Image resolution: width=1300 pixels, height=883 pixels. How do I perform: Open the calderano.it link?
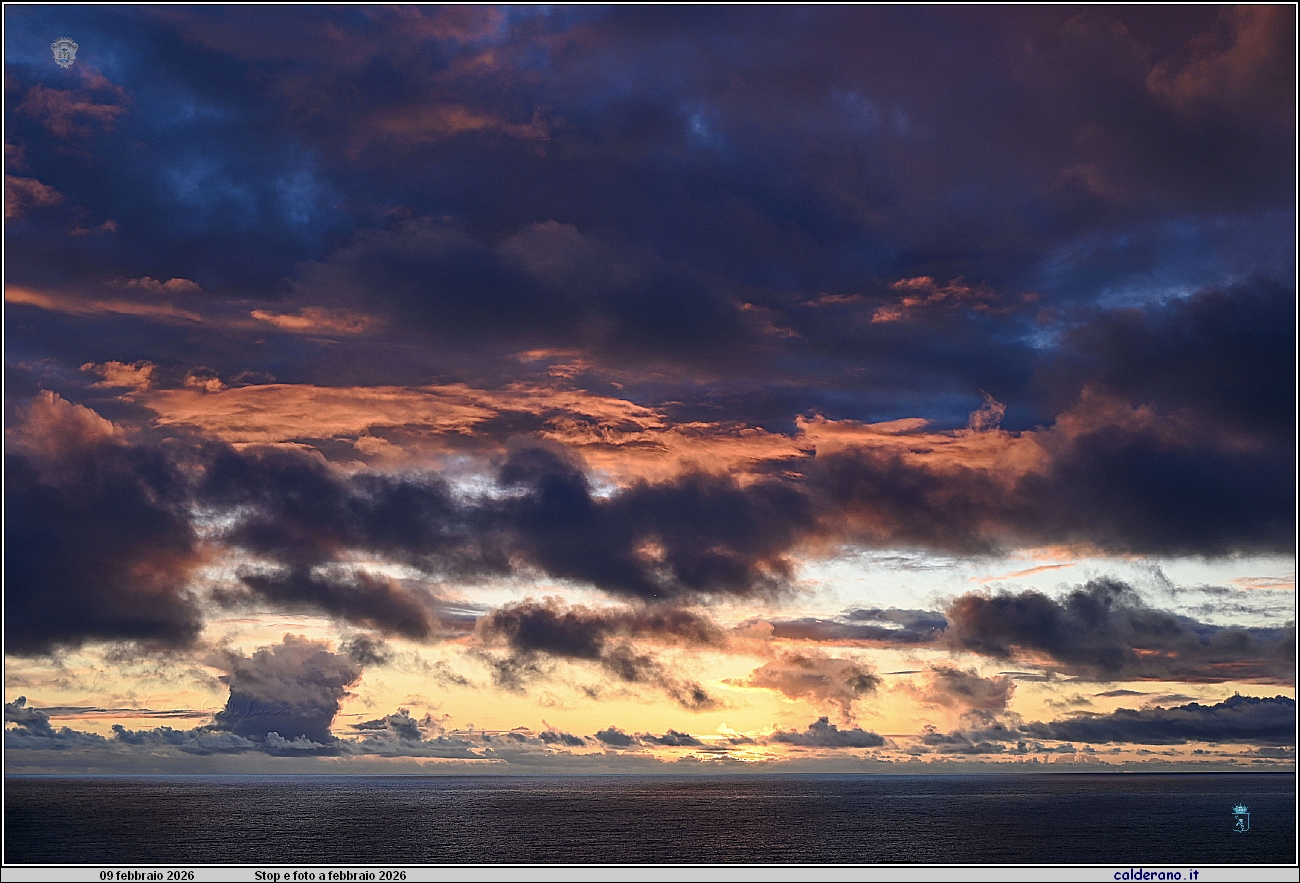pos(1156,875)
